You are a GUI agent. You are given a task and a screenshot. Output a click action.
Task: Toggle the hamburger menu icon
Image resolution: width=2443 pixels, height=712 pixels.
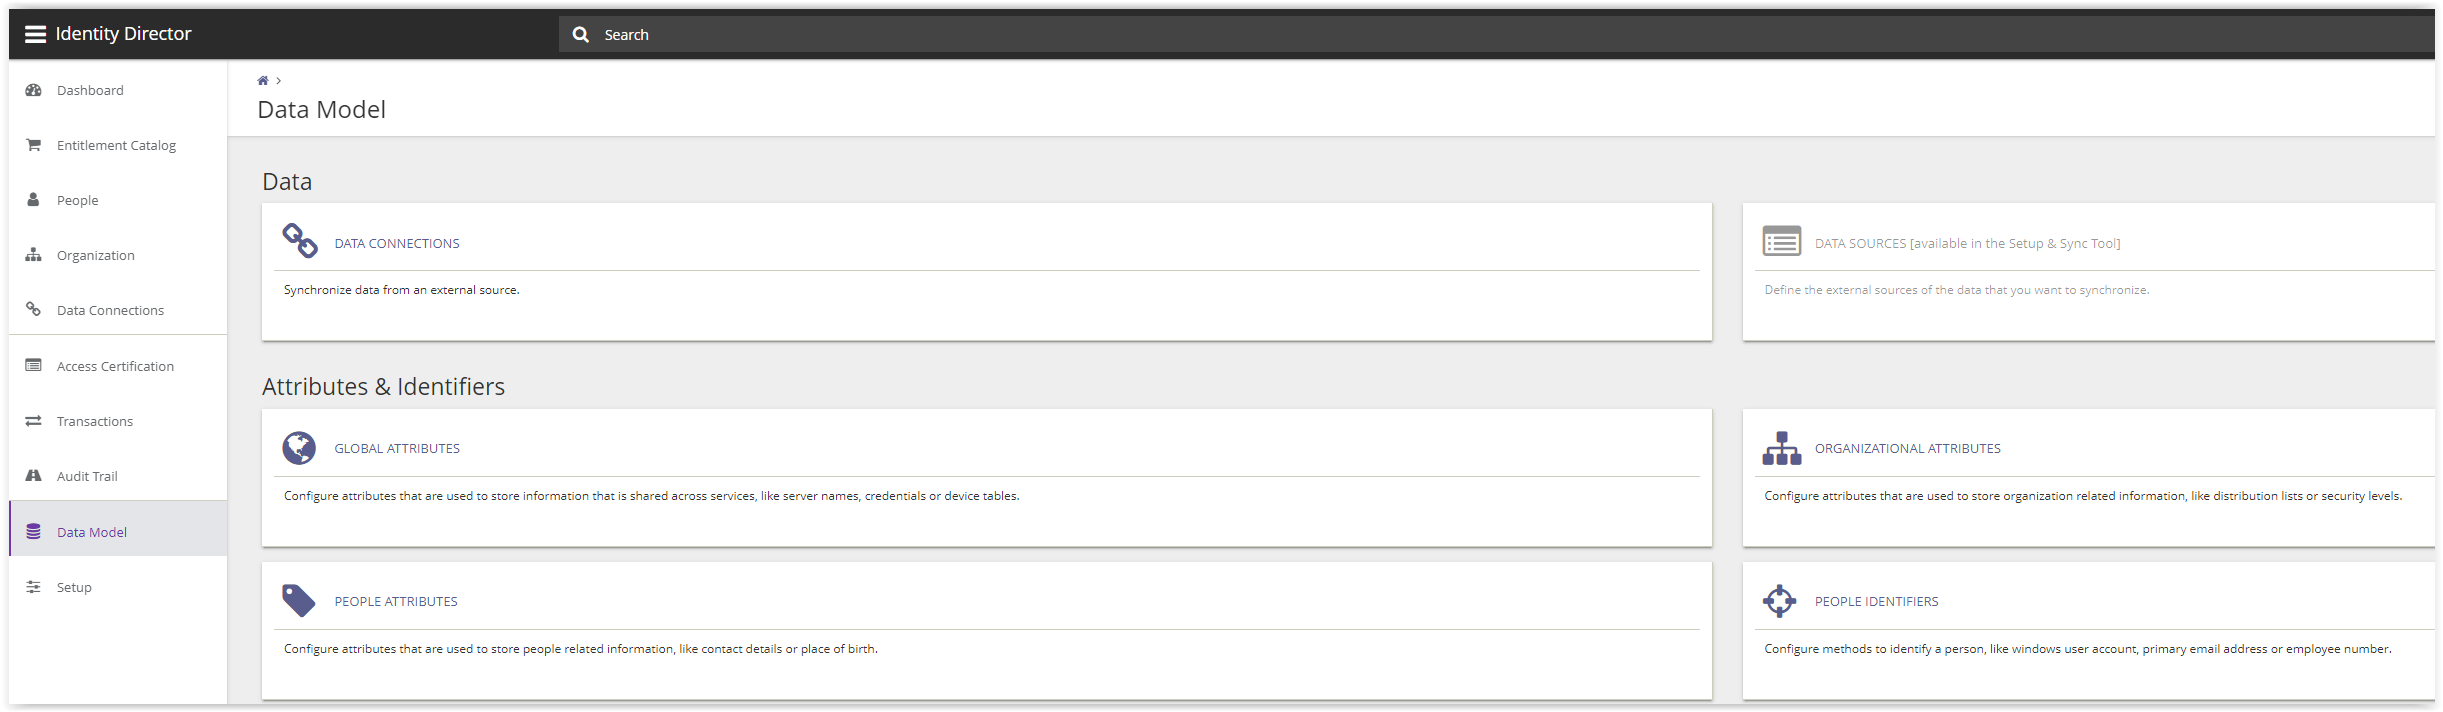point(35,34)
